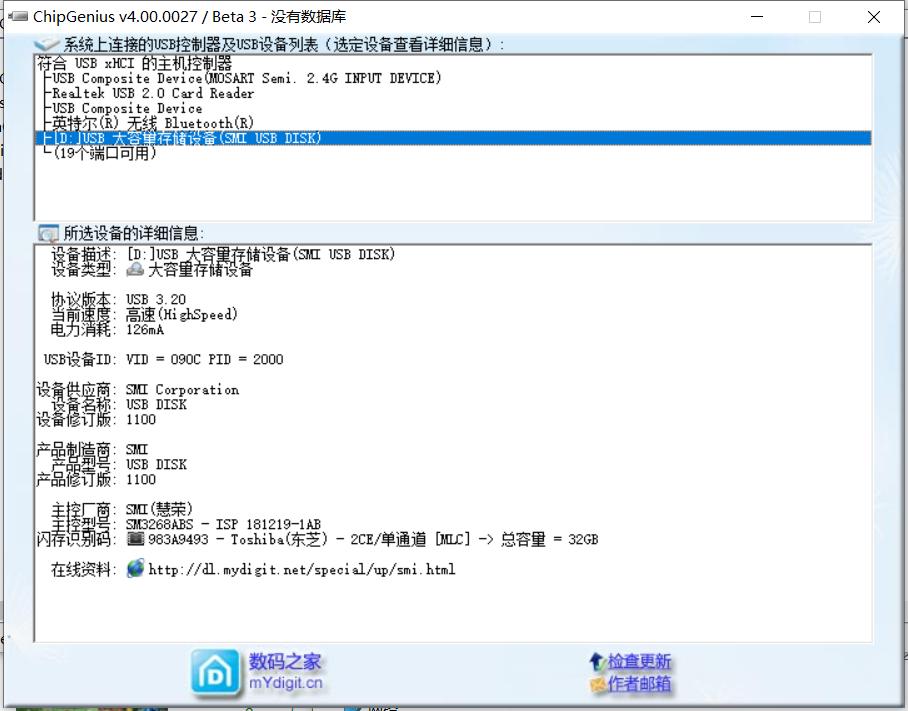
Task: Select MOSART Semi 2.4G INPUT DEVICE entry
Action: coord(246,78)
